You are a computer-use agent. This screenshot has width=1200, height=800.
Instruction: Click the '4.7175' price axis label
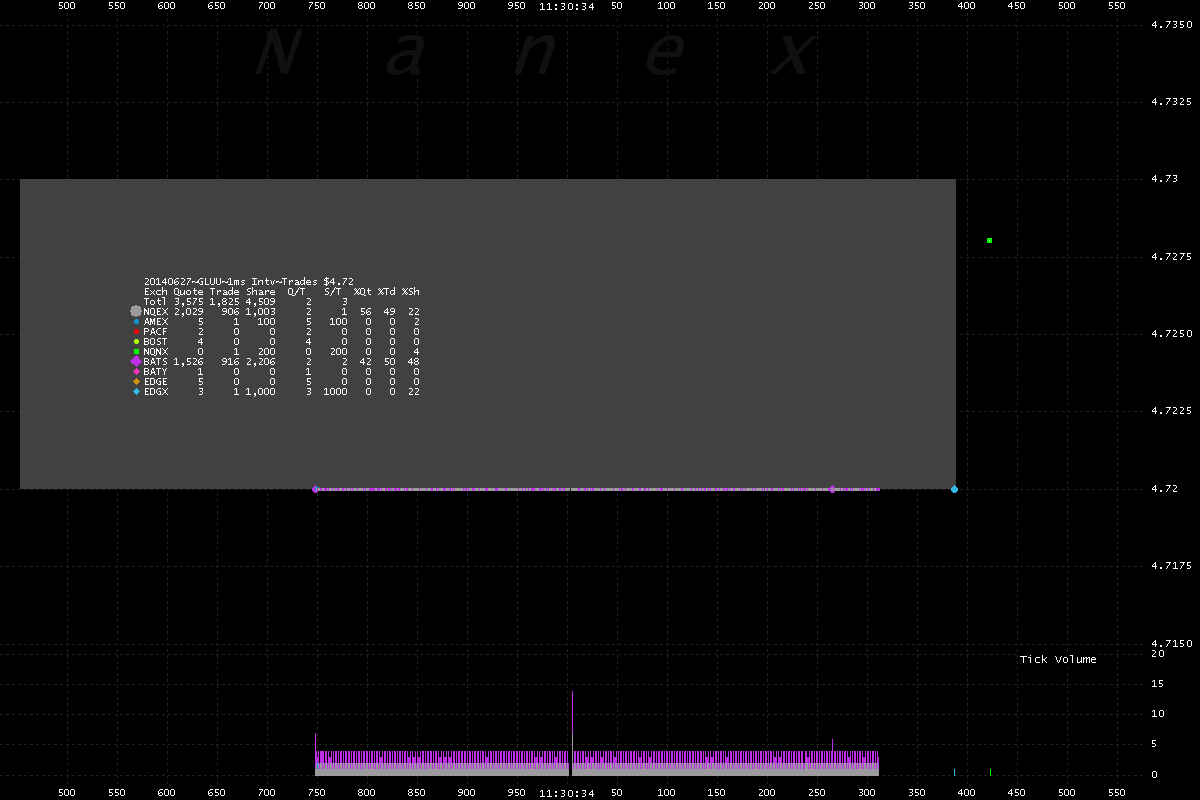(x=1172, y=566)
